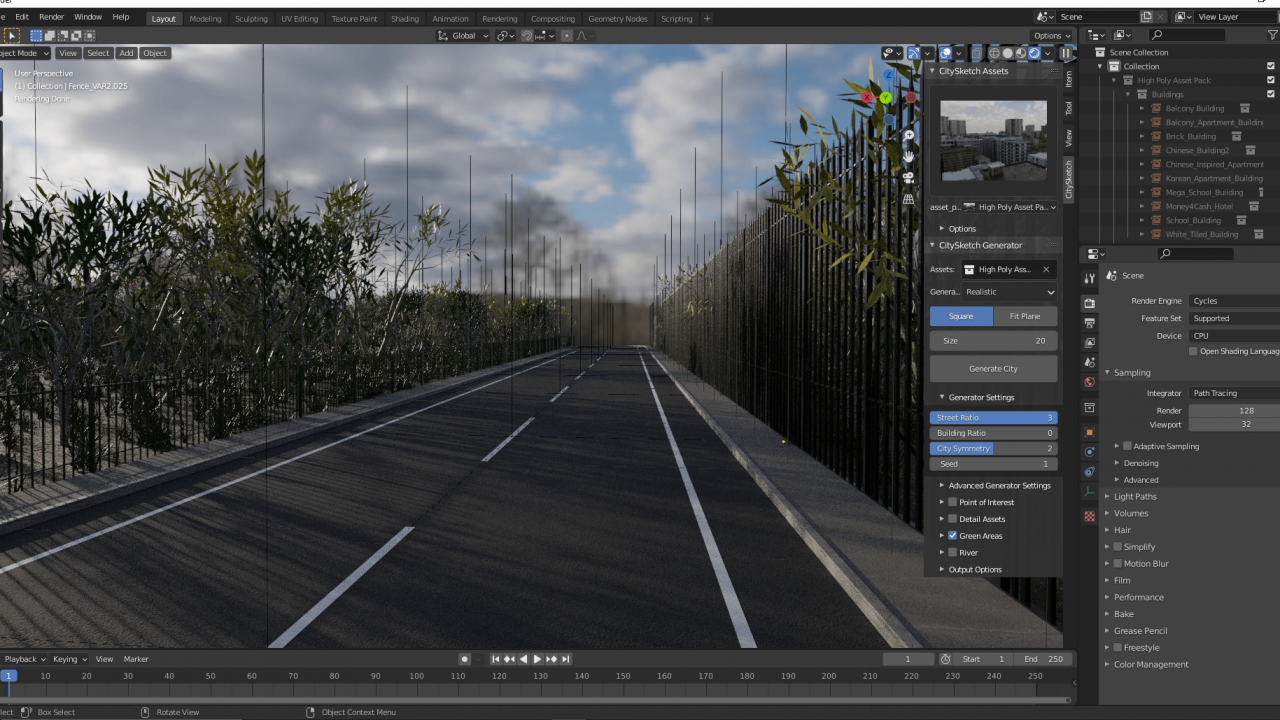
Task: Open the viewport Add menu button
Action: [x=126, y=53]
